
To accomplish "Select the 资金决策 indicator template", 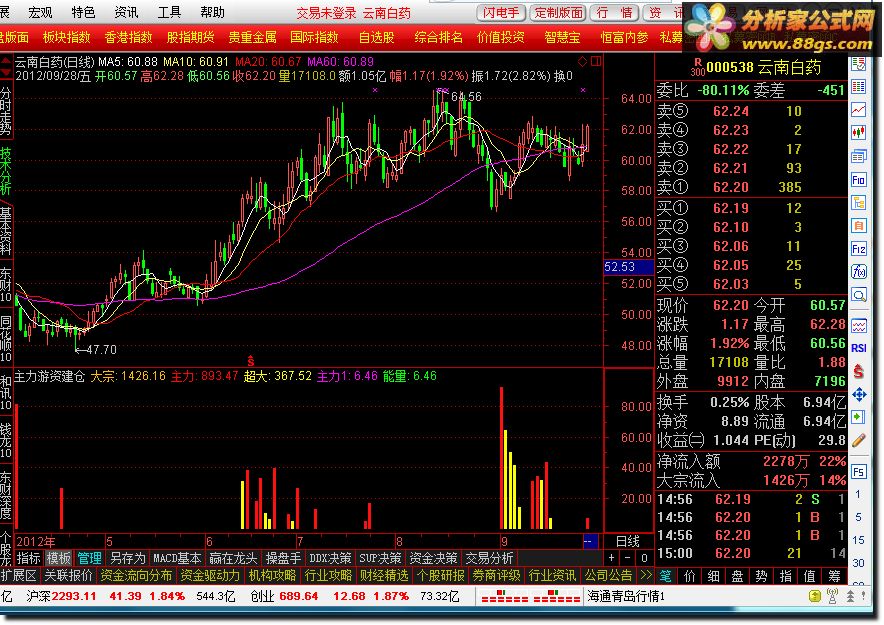I will pyautogui.click(x=433, y=558).
